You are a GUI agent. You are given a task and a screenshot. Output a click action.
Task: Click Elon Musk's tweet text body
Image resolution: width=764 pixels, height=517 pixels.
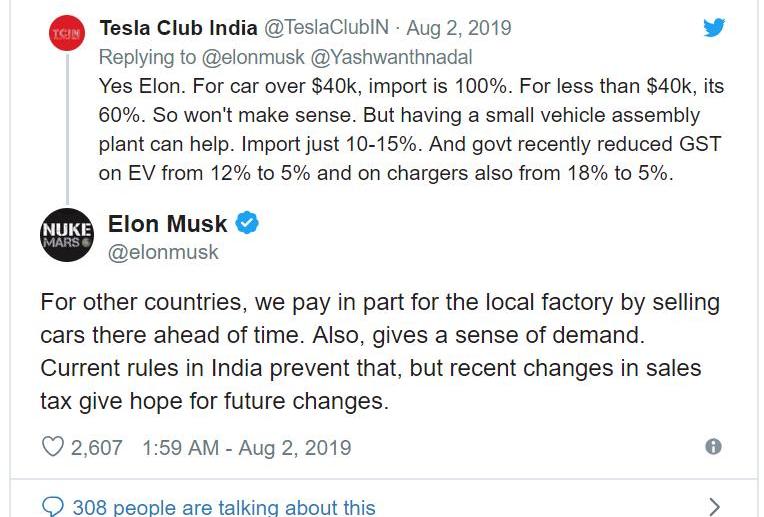pos(380,352)
